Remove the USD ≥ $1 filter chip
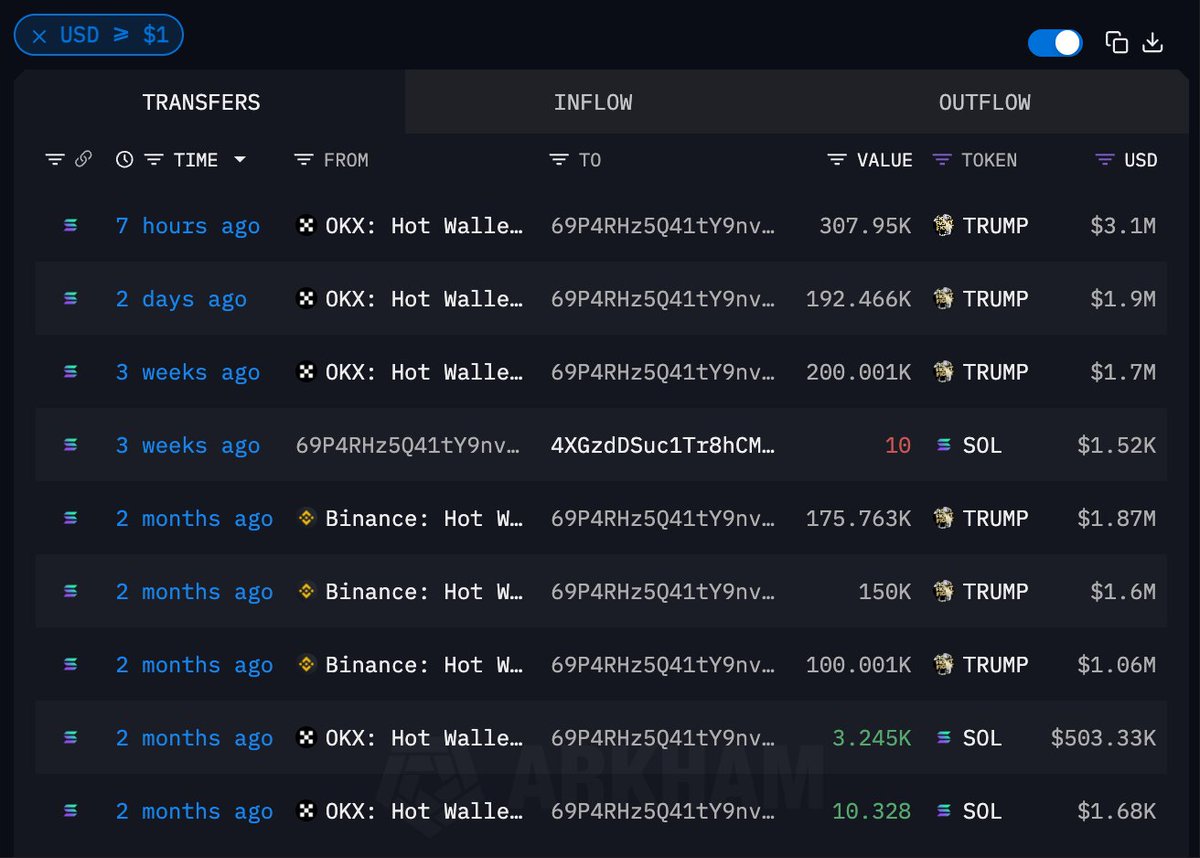1200x858 pixels. pyautogui.click(x=39, y=36)
